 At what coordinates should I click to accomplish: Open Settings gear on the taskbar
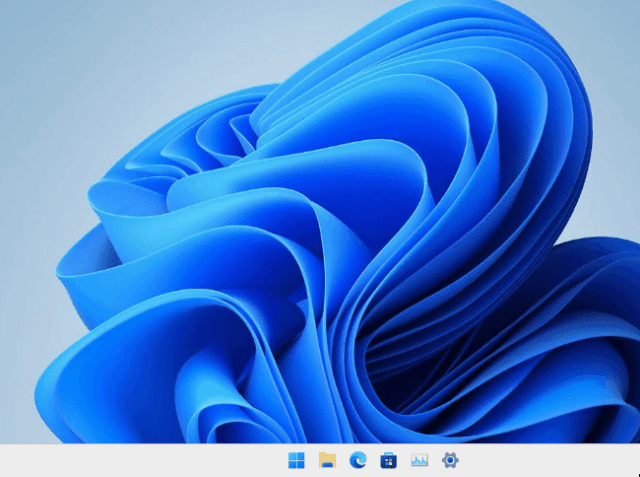coord(450,460)
